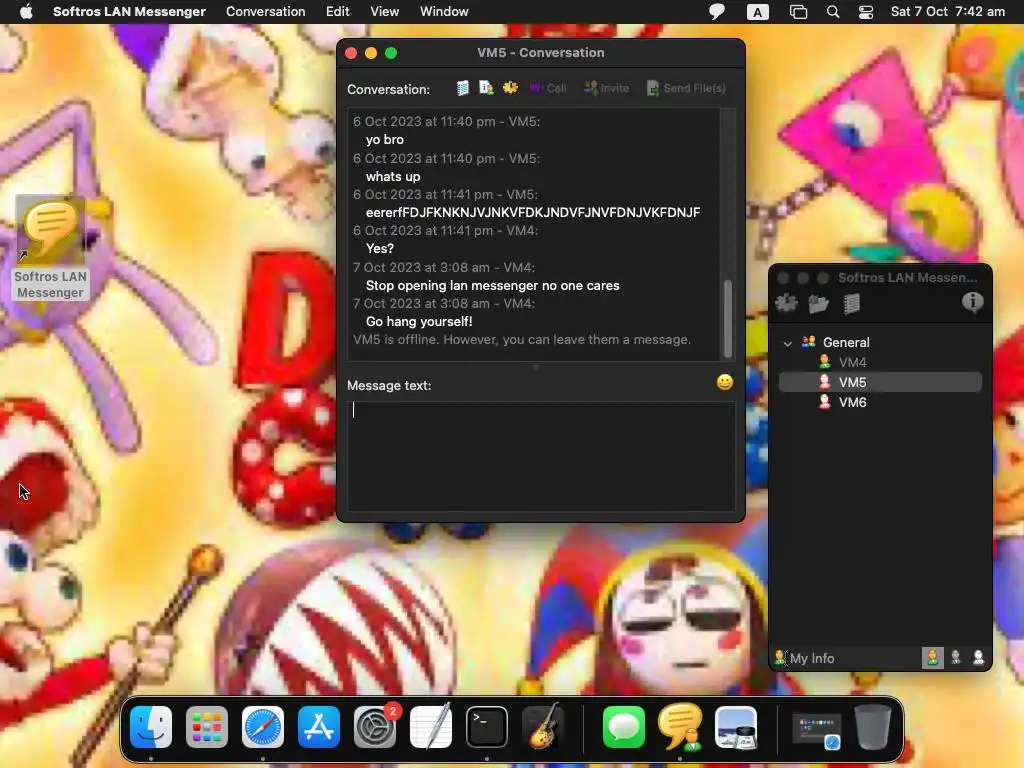Click the messenger speech bubble in menu bar

point(717,12)
